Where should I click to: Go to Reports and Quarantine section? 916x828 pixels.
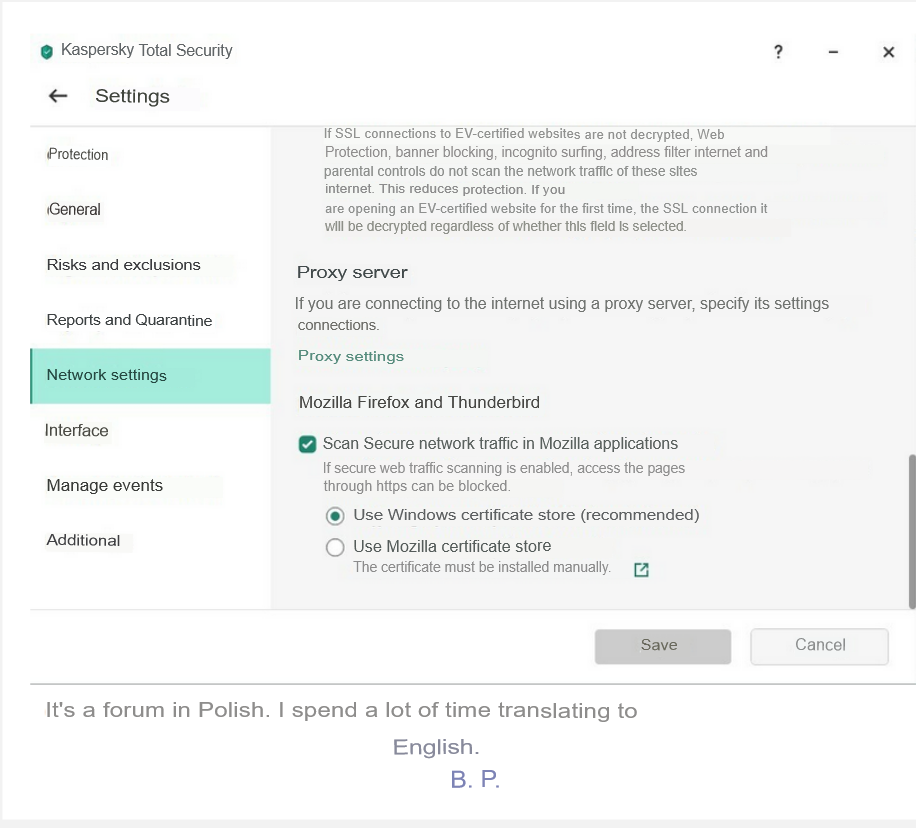point(129,320)
